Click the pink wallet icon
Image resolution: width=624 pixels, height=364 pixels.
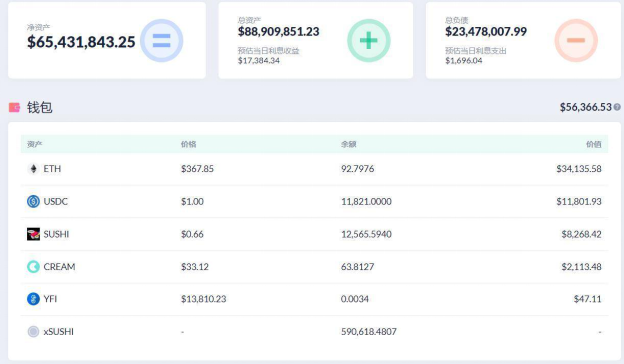[14, 107]
